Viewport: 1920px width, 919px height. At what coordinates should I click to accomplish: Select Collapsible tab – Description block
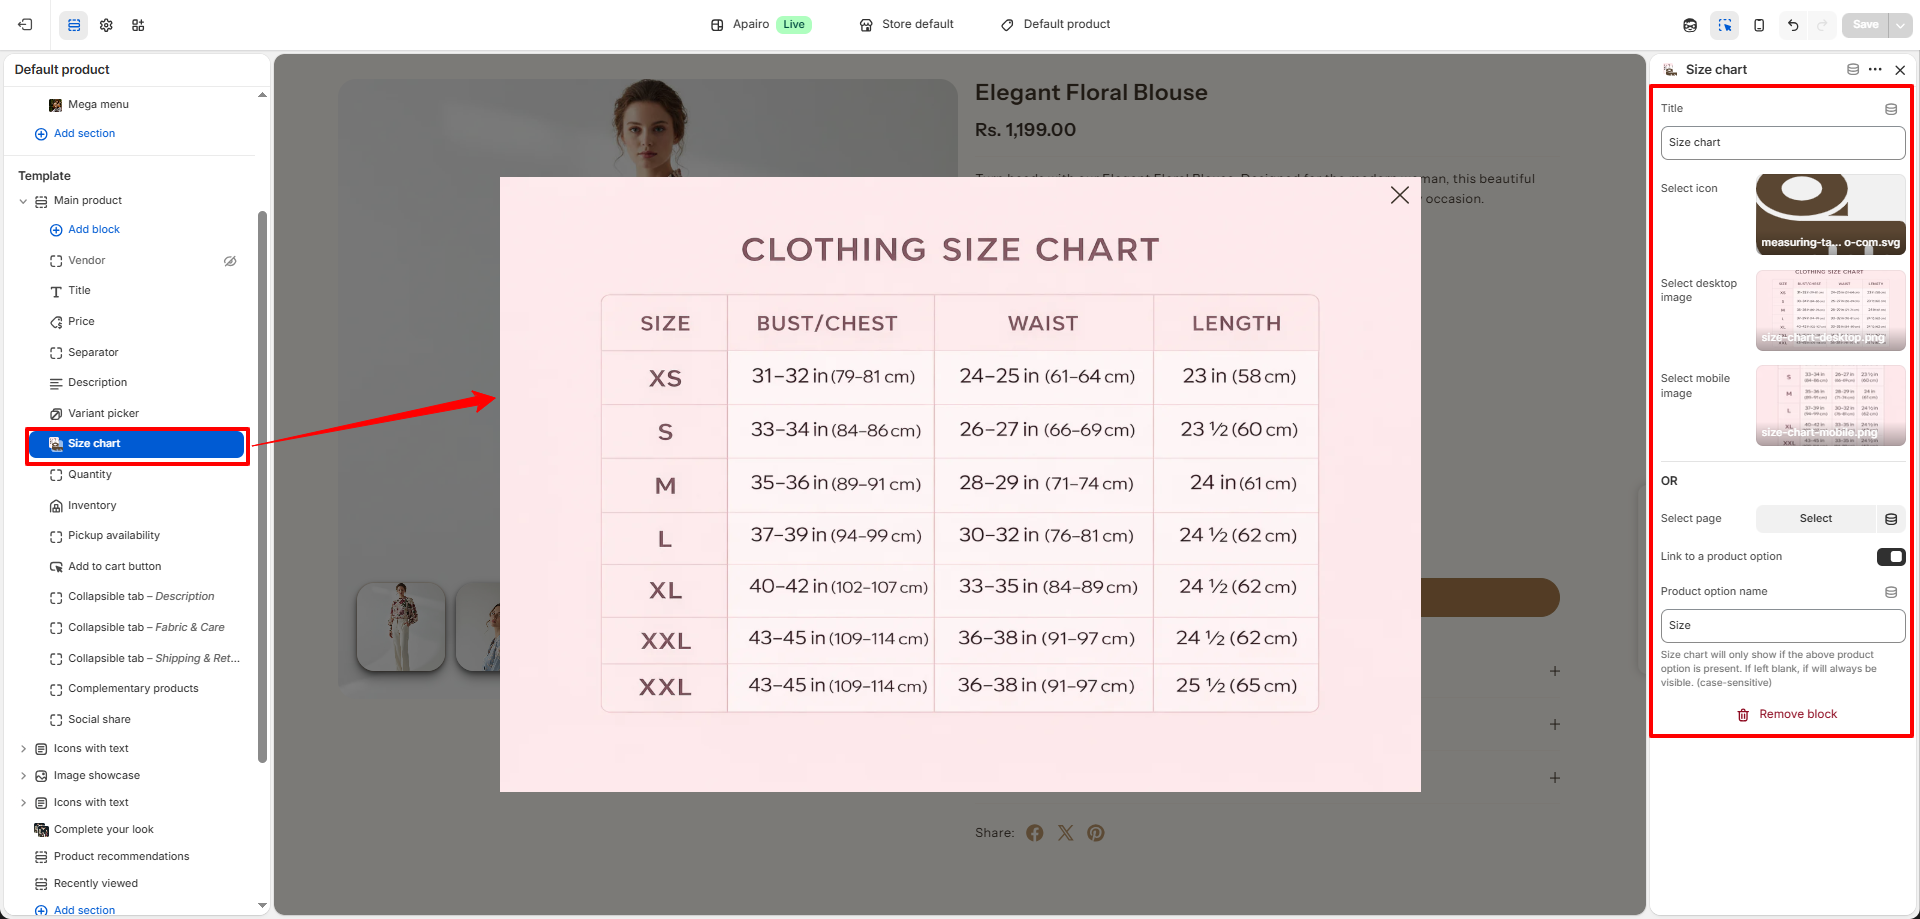click(x=141, y=597)
